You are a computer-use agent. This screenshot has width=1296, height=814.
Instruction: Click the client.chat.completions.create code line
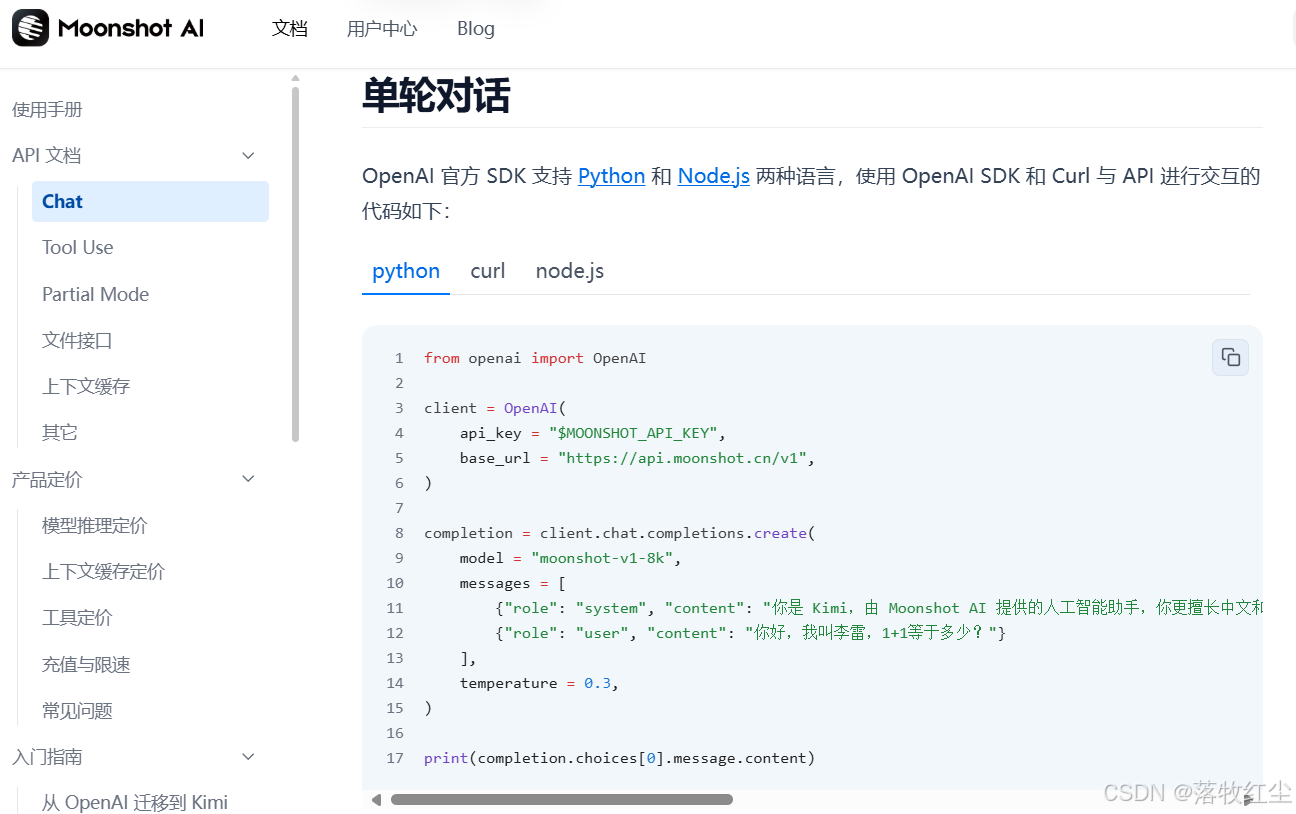pyautogui.click(x=620, y=533)
